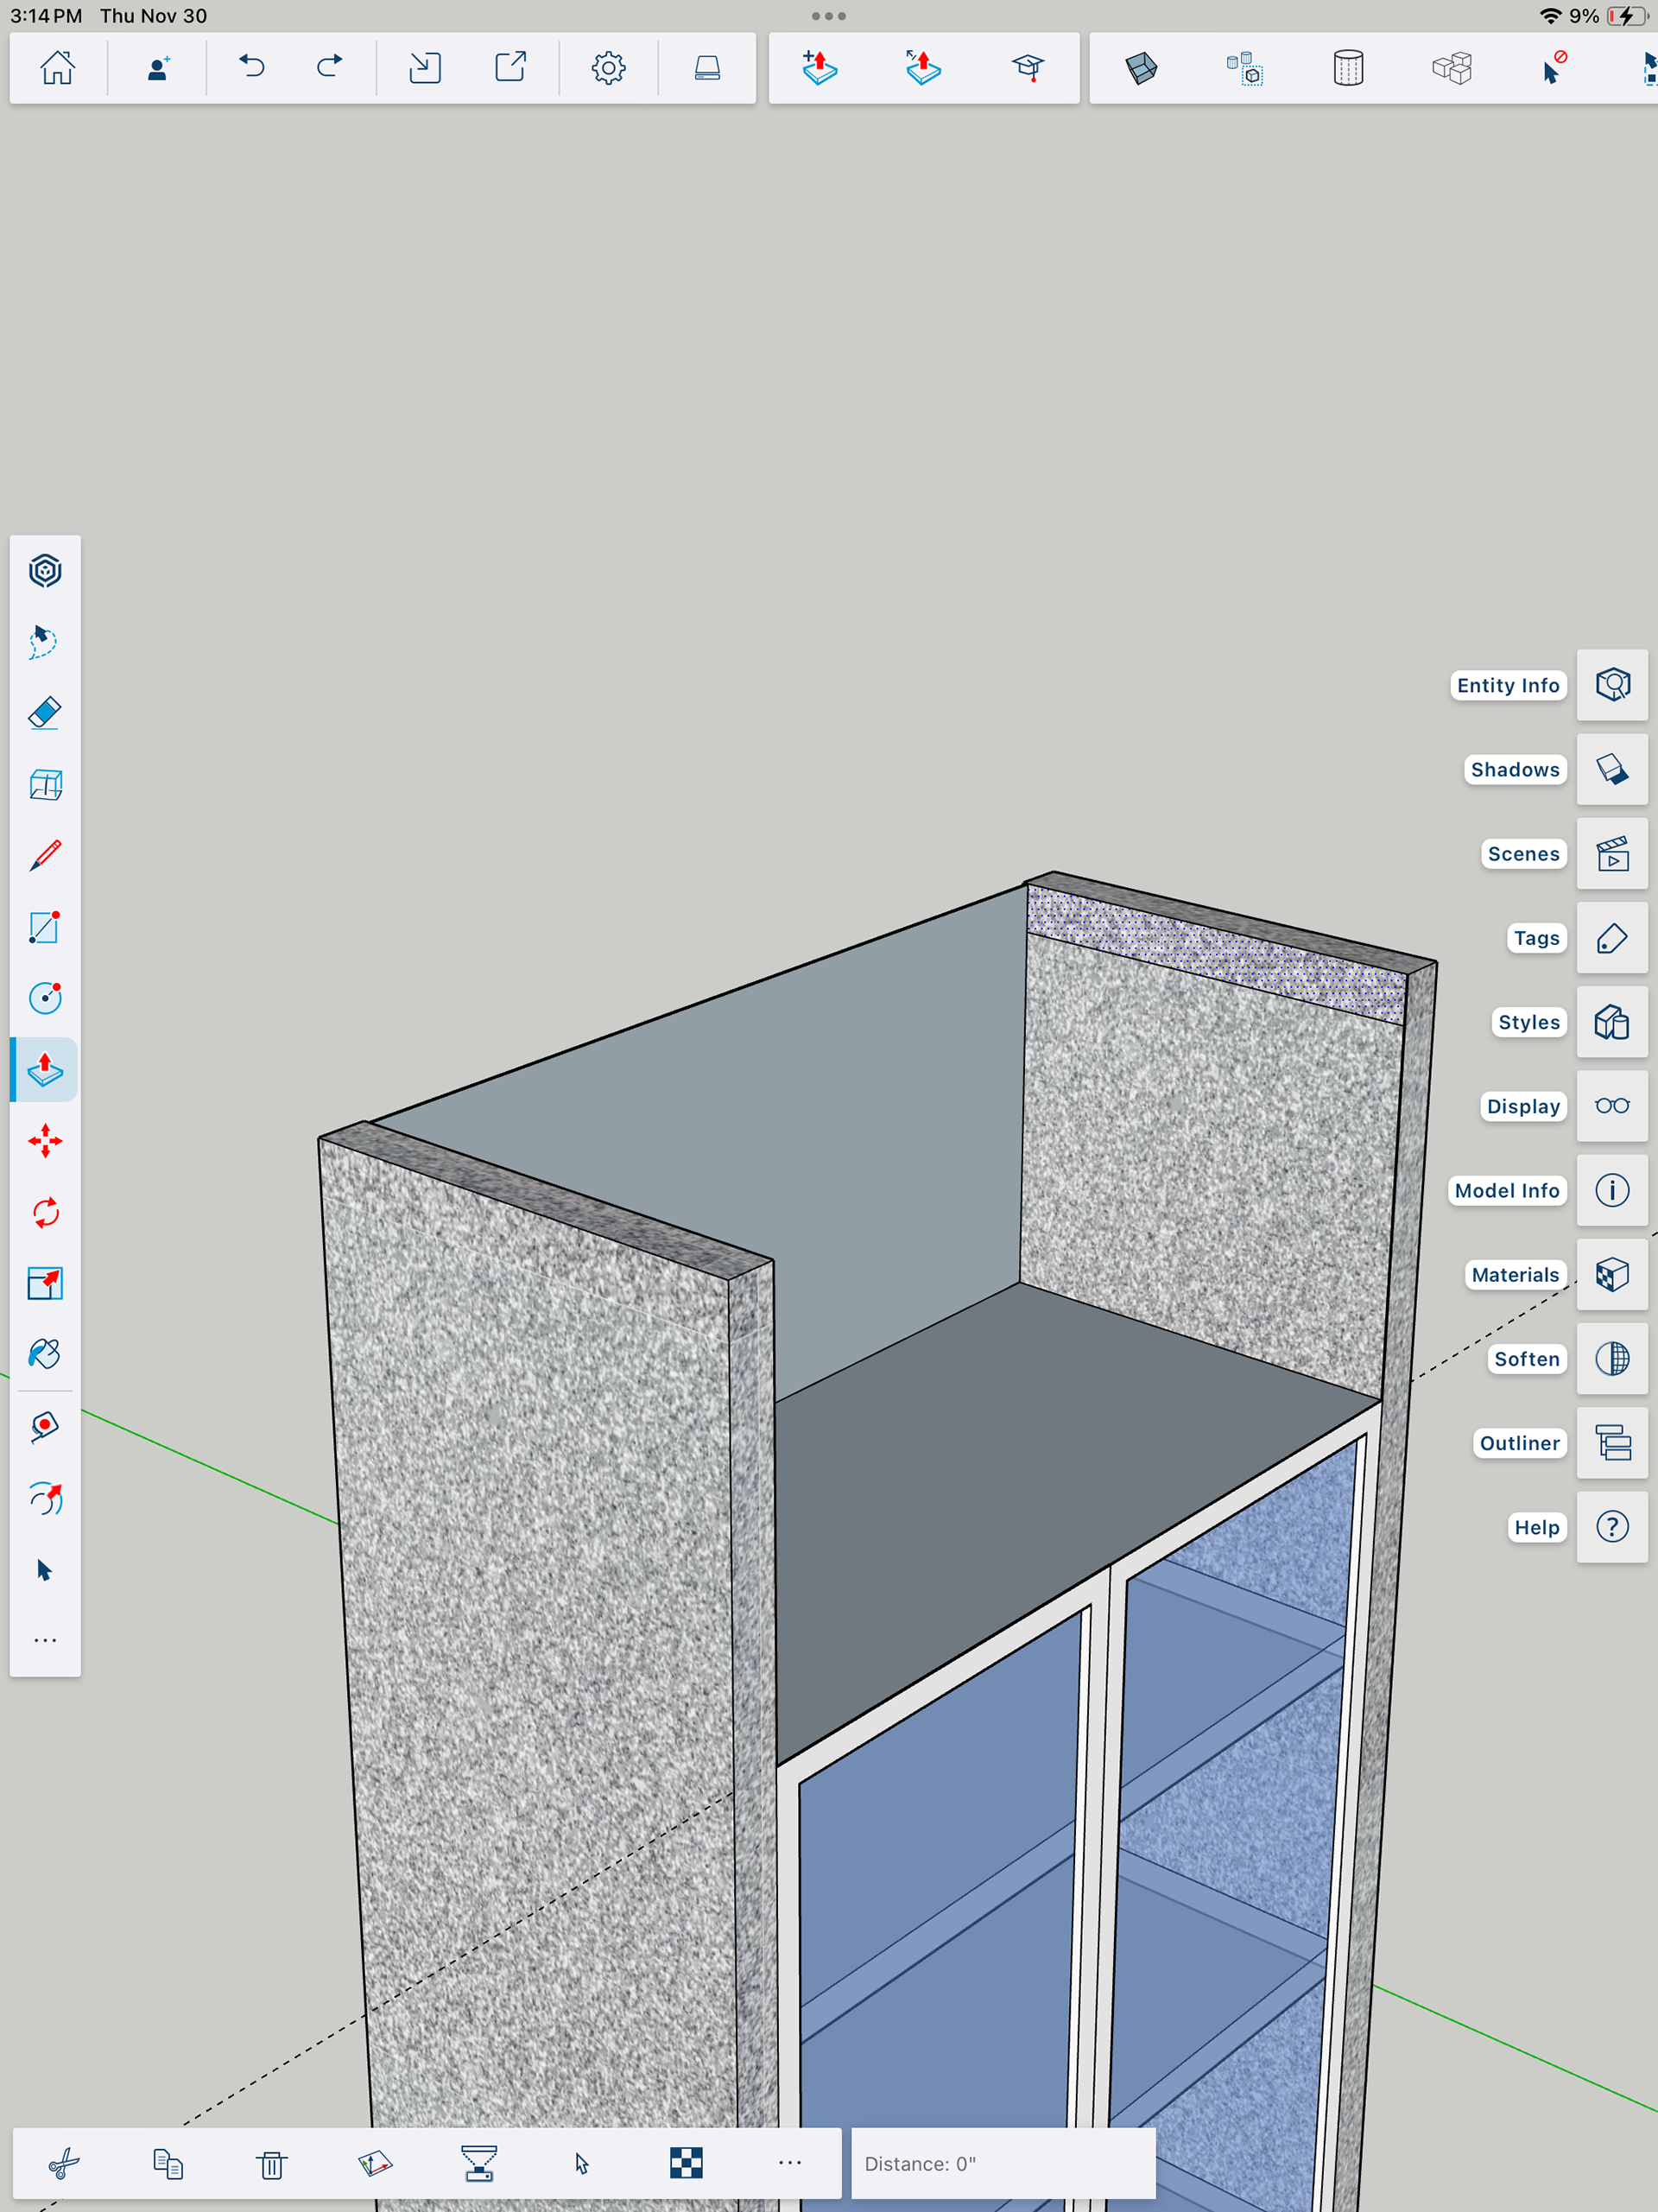Open multitasking dots at top center

829,16
